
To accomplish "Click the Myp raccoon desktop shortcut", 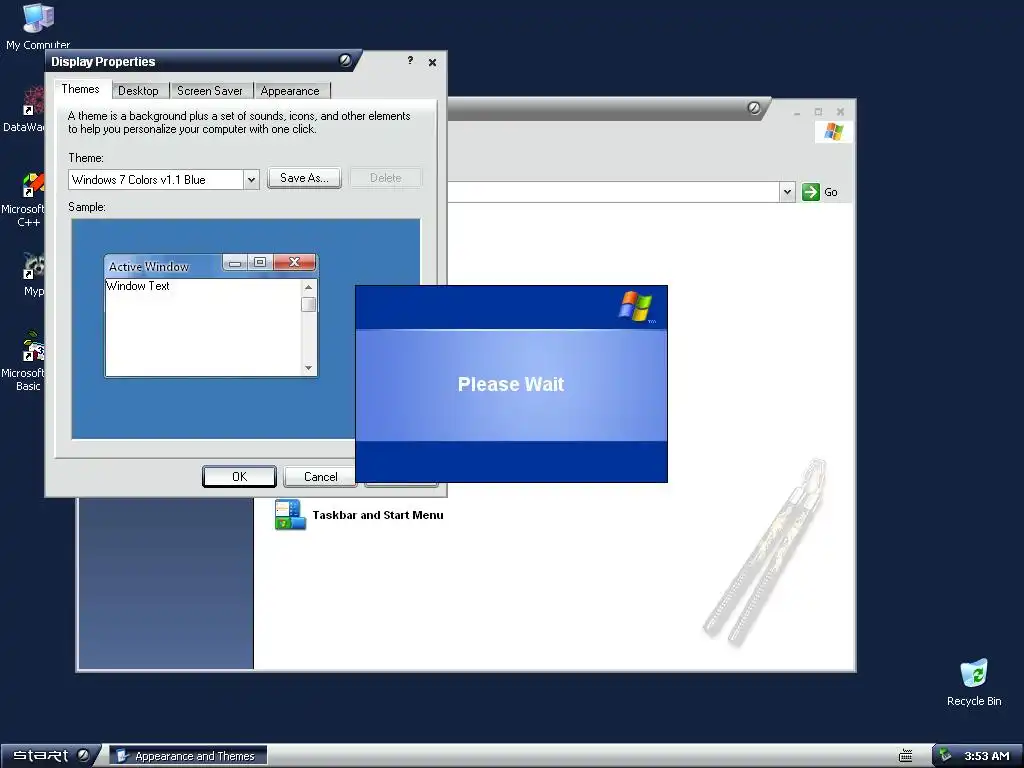I will [33, 266].
